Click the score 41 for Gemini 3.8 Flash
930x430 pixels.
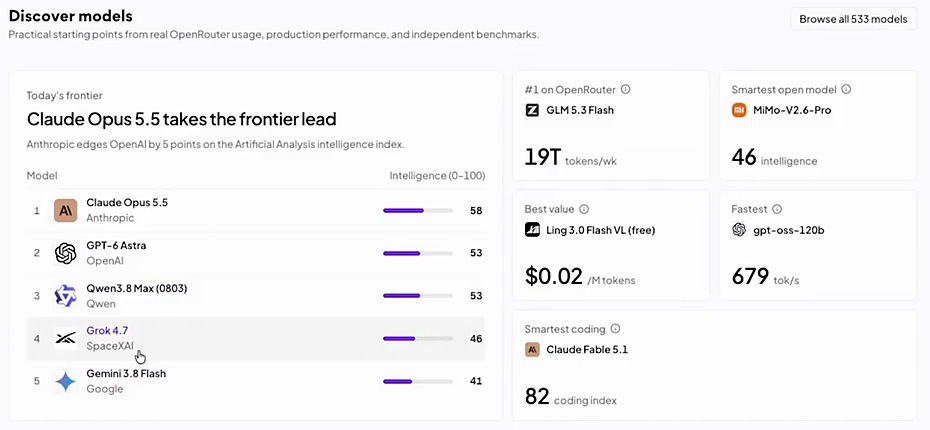coord(476,381)
